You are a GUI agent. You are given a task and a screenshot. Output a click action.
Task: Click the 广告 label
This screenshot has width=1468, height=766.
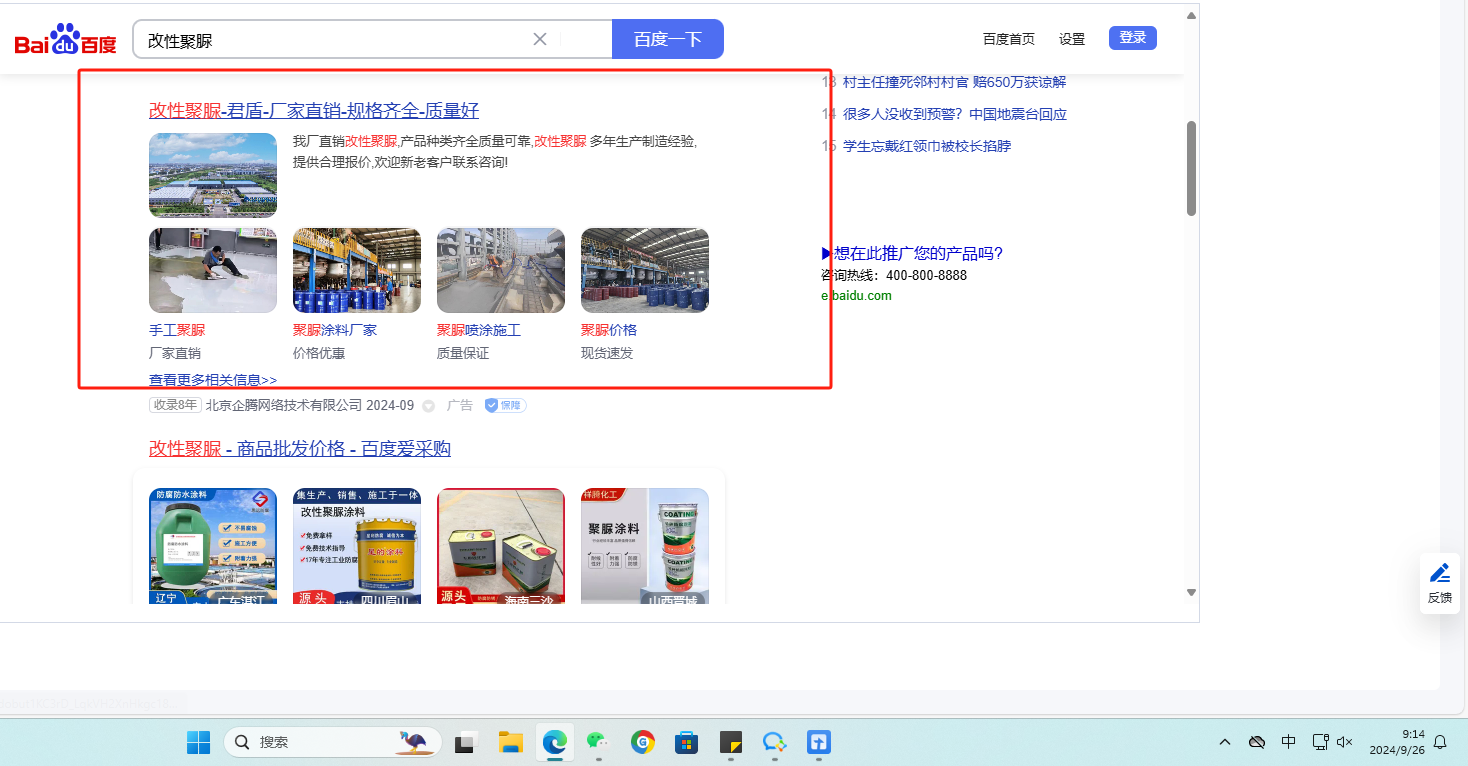pos(460,405)
